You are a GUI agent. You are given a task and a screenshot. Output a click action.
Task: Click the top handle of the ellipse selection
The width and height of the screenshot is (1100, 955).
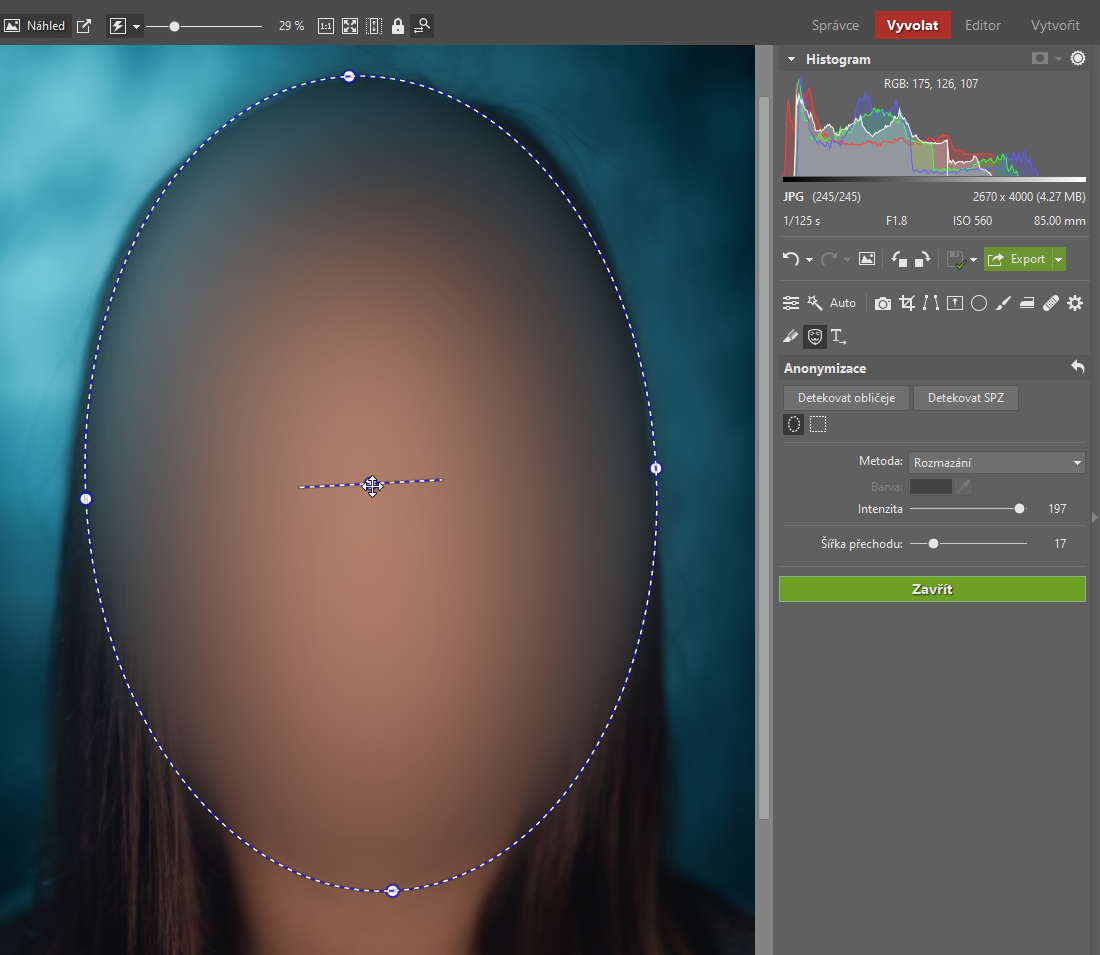pos(349,76)
